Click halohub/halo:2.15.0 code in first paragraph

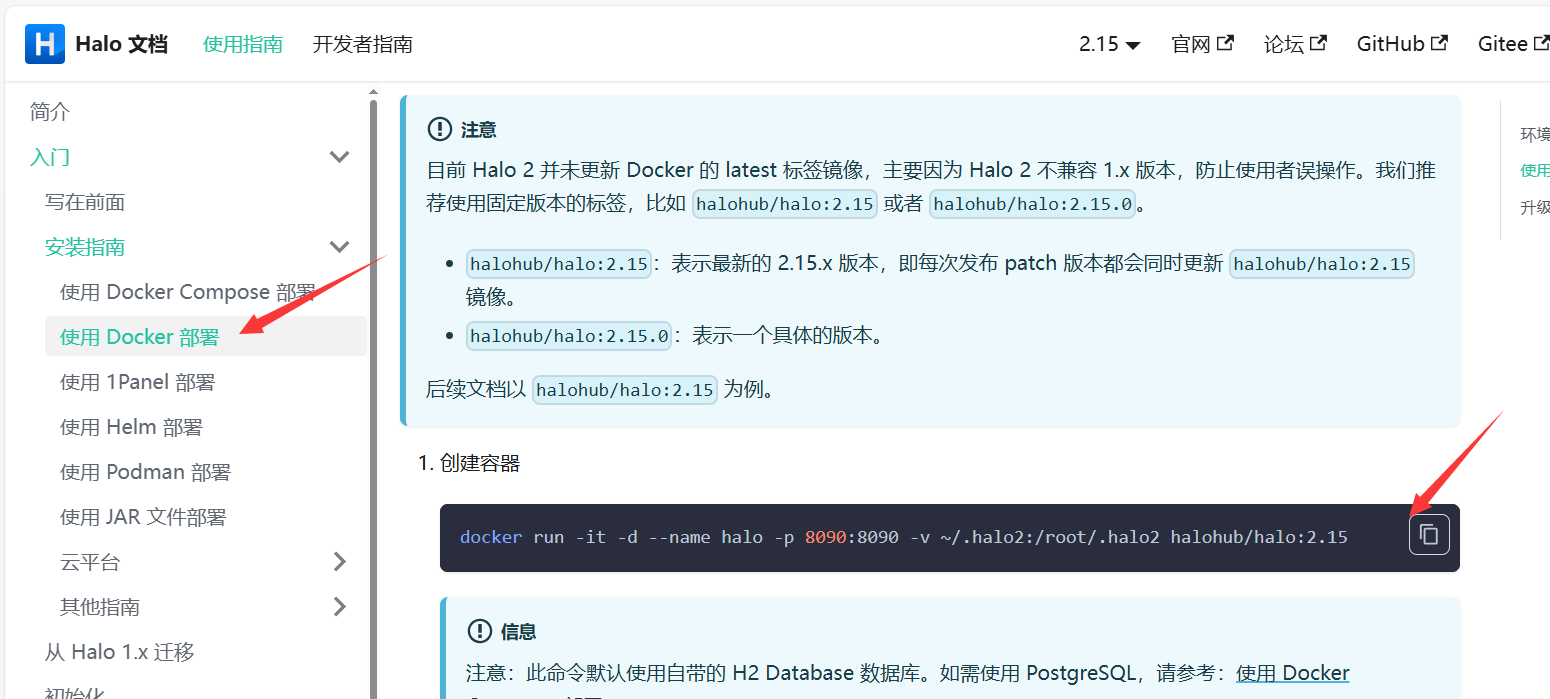click(x=1033, y=204)
